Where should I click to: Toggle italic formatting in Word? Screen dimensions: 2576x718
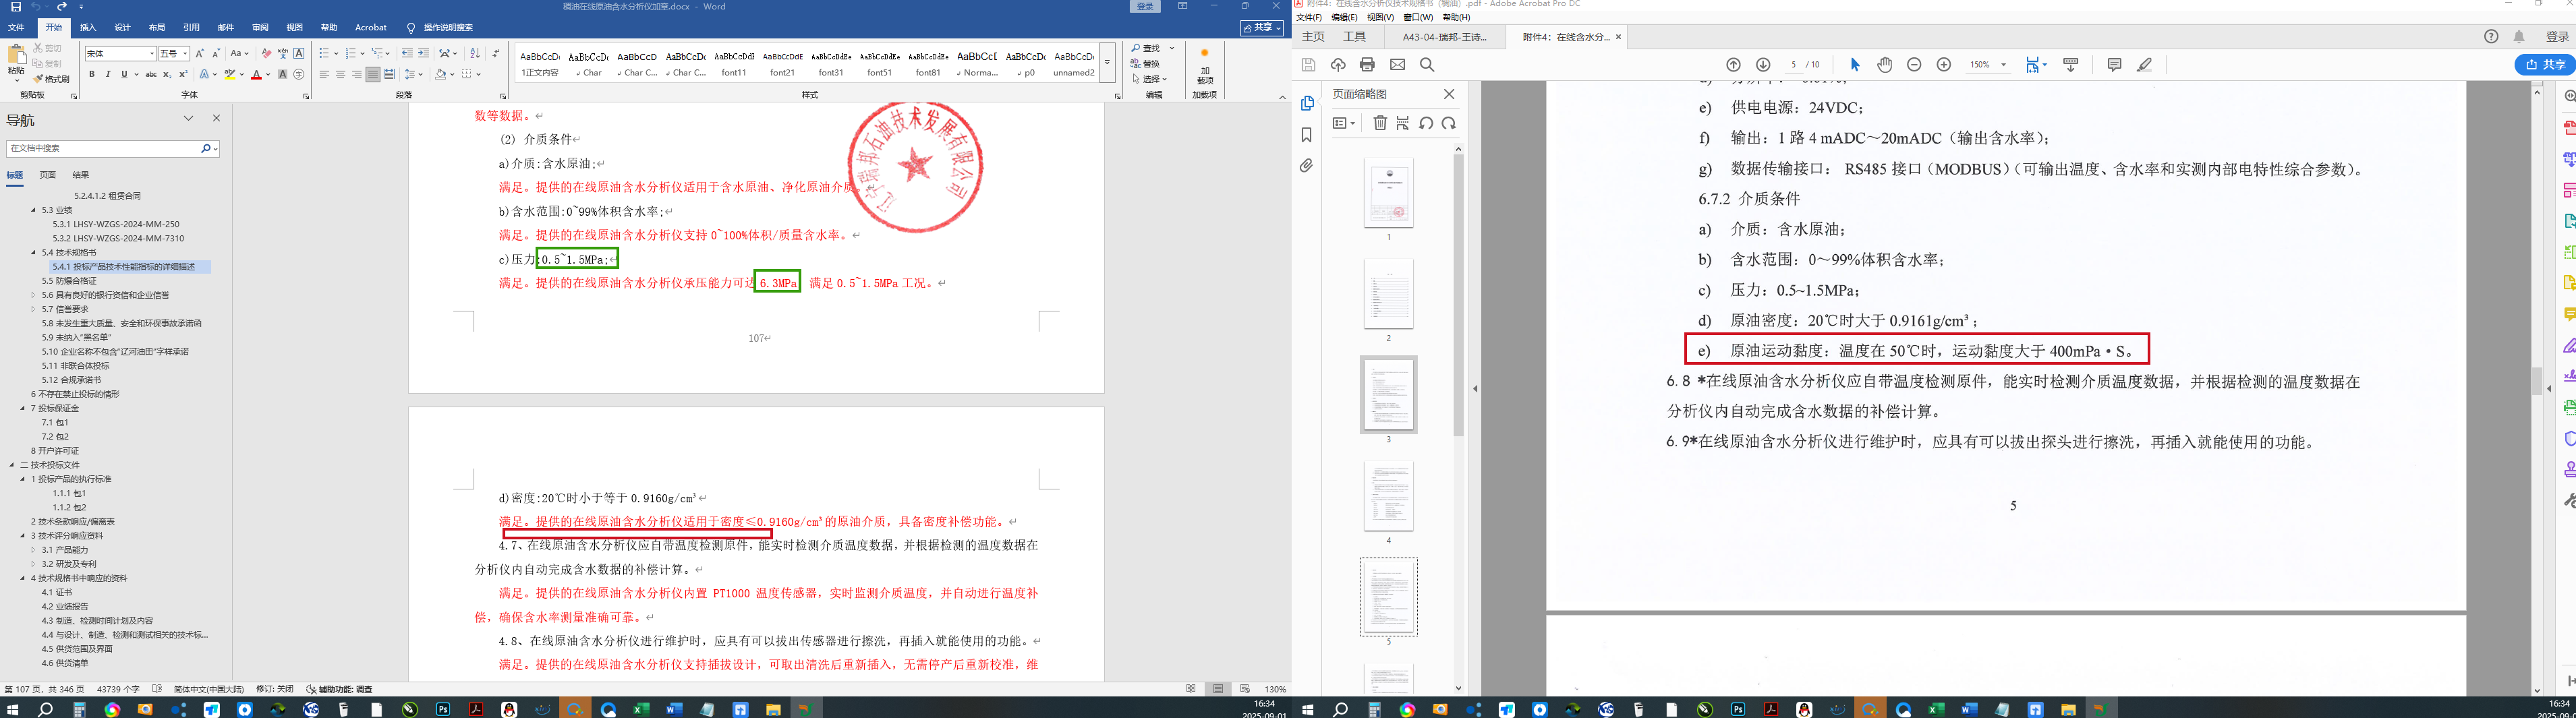[x=108, y=74]
